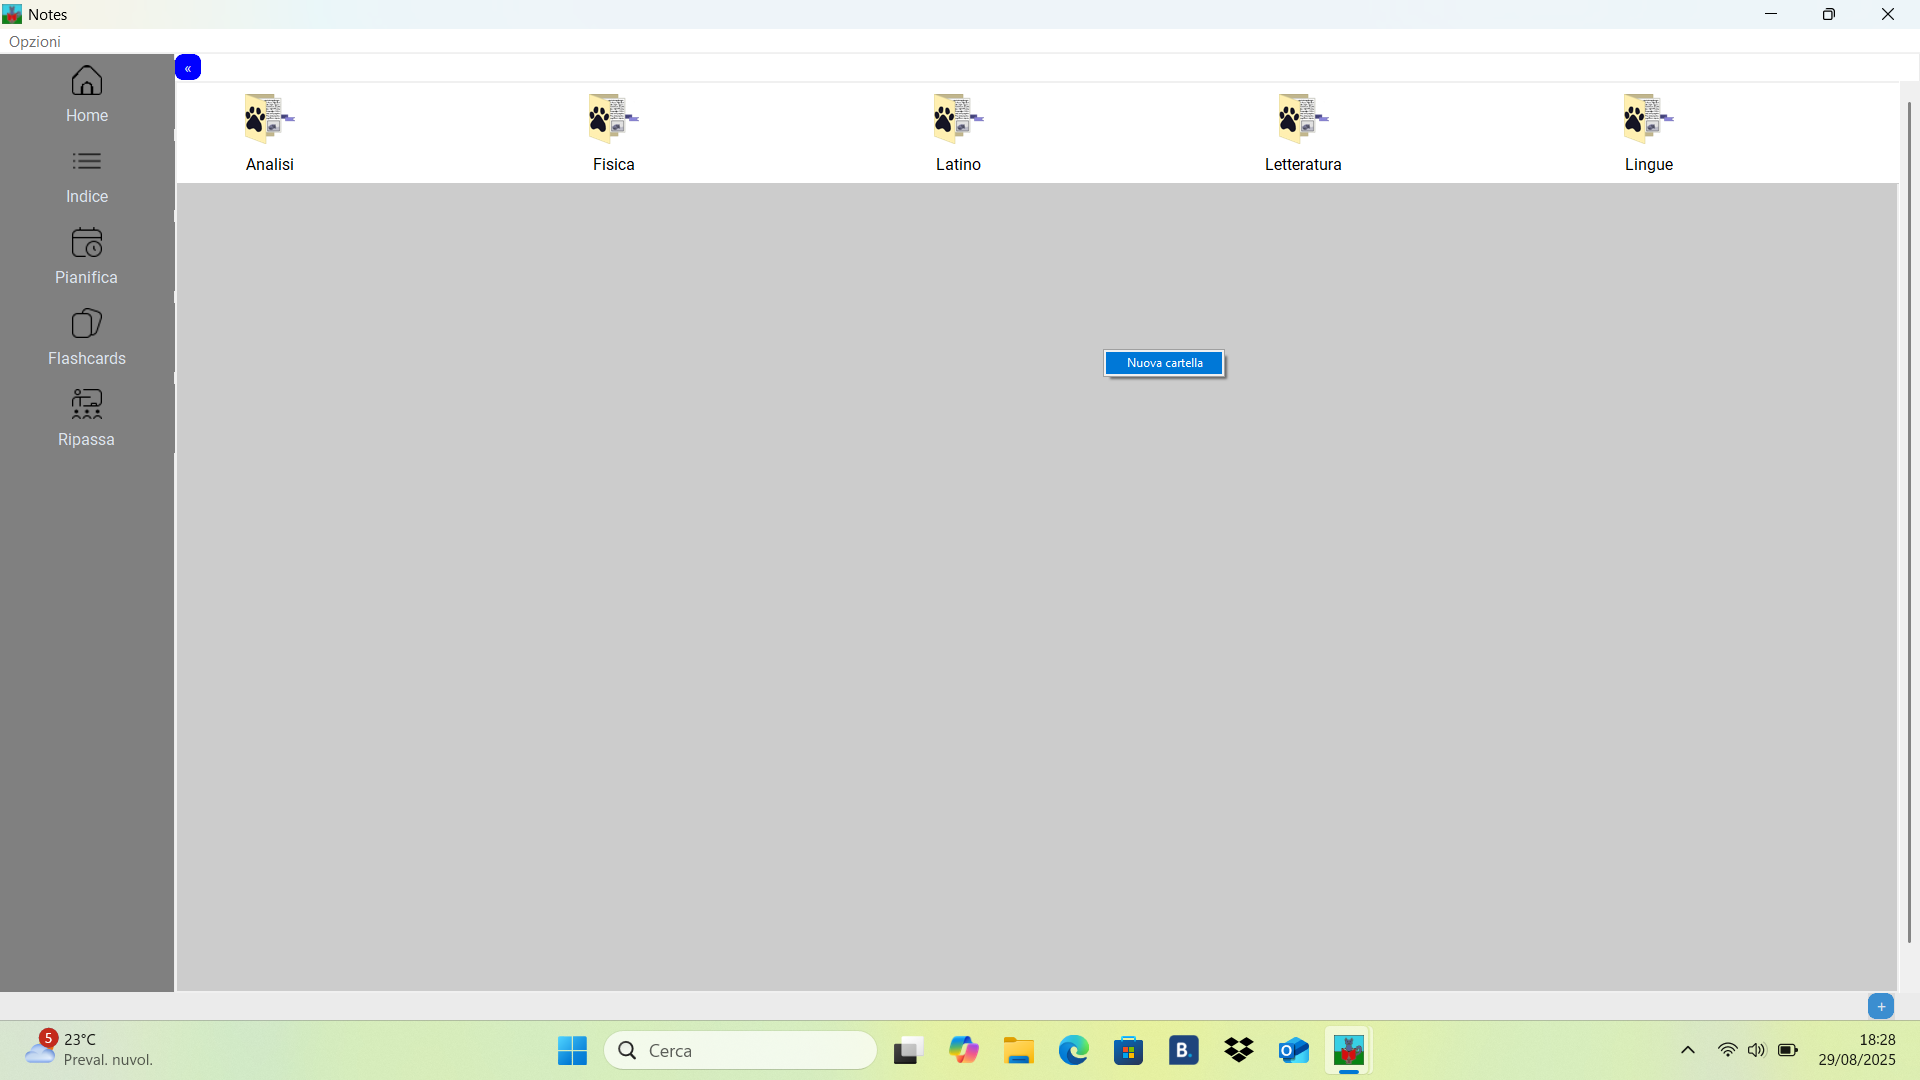Launch Copilot from the taskbar
1920x1080 pixels.
pyautogui.click(x=963, y=1051)
